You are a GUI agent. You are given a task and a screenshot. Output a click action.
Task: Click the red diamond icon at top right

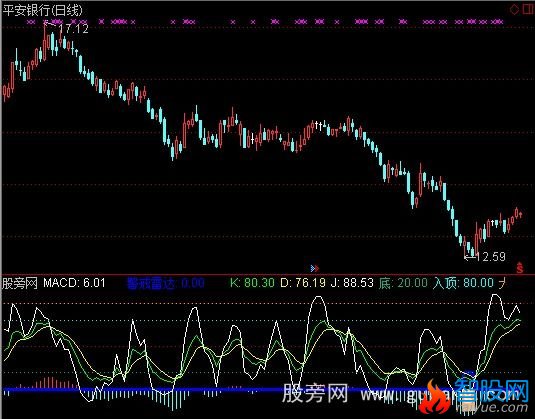(514, 10)
